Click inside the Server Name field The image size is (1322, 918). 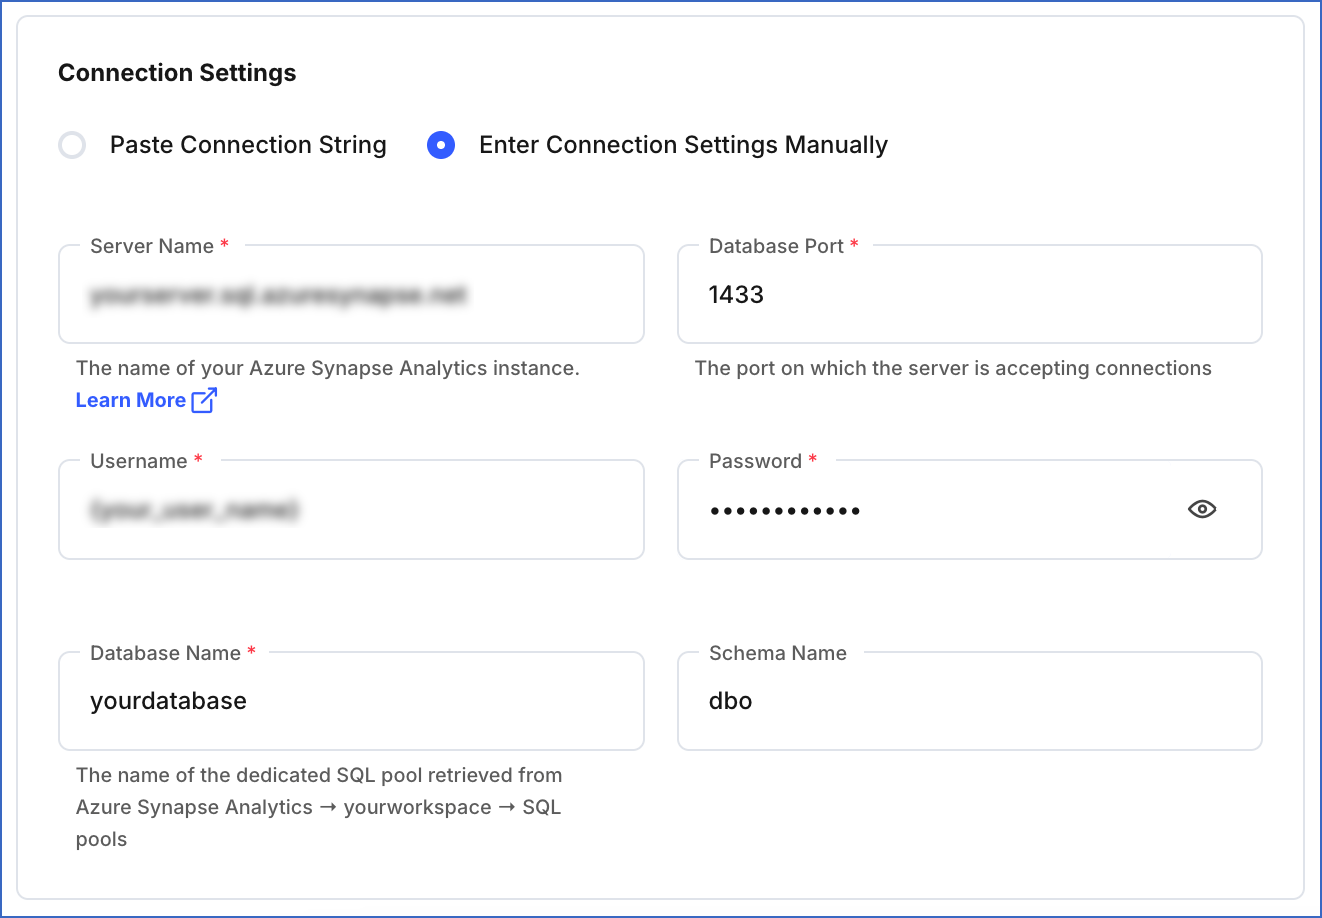(x=350, y=294)
